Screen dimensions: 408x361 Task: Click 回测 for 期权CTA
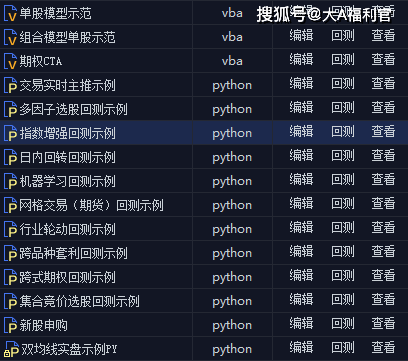point(343,59)
